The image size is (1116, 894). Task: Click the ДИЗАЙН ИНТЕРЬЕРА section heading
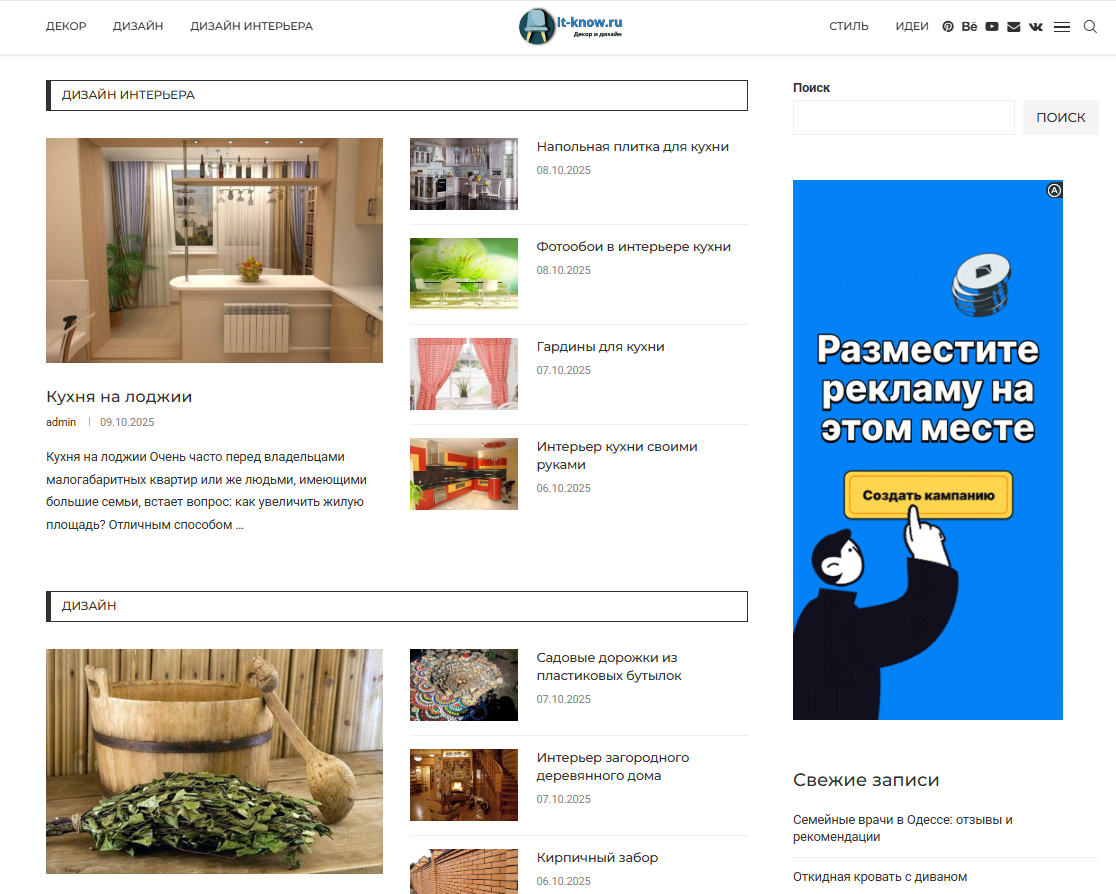pos(128,95)
